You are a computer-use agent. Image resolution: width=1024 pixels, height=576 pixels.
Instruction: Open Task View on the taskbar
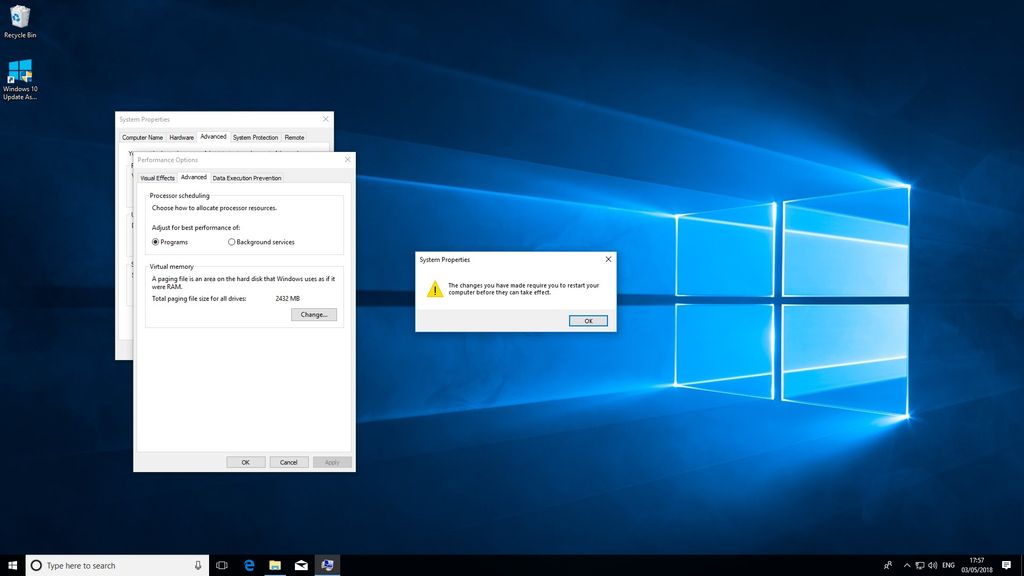tap(222, 565)
